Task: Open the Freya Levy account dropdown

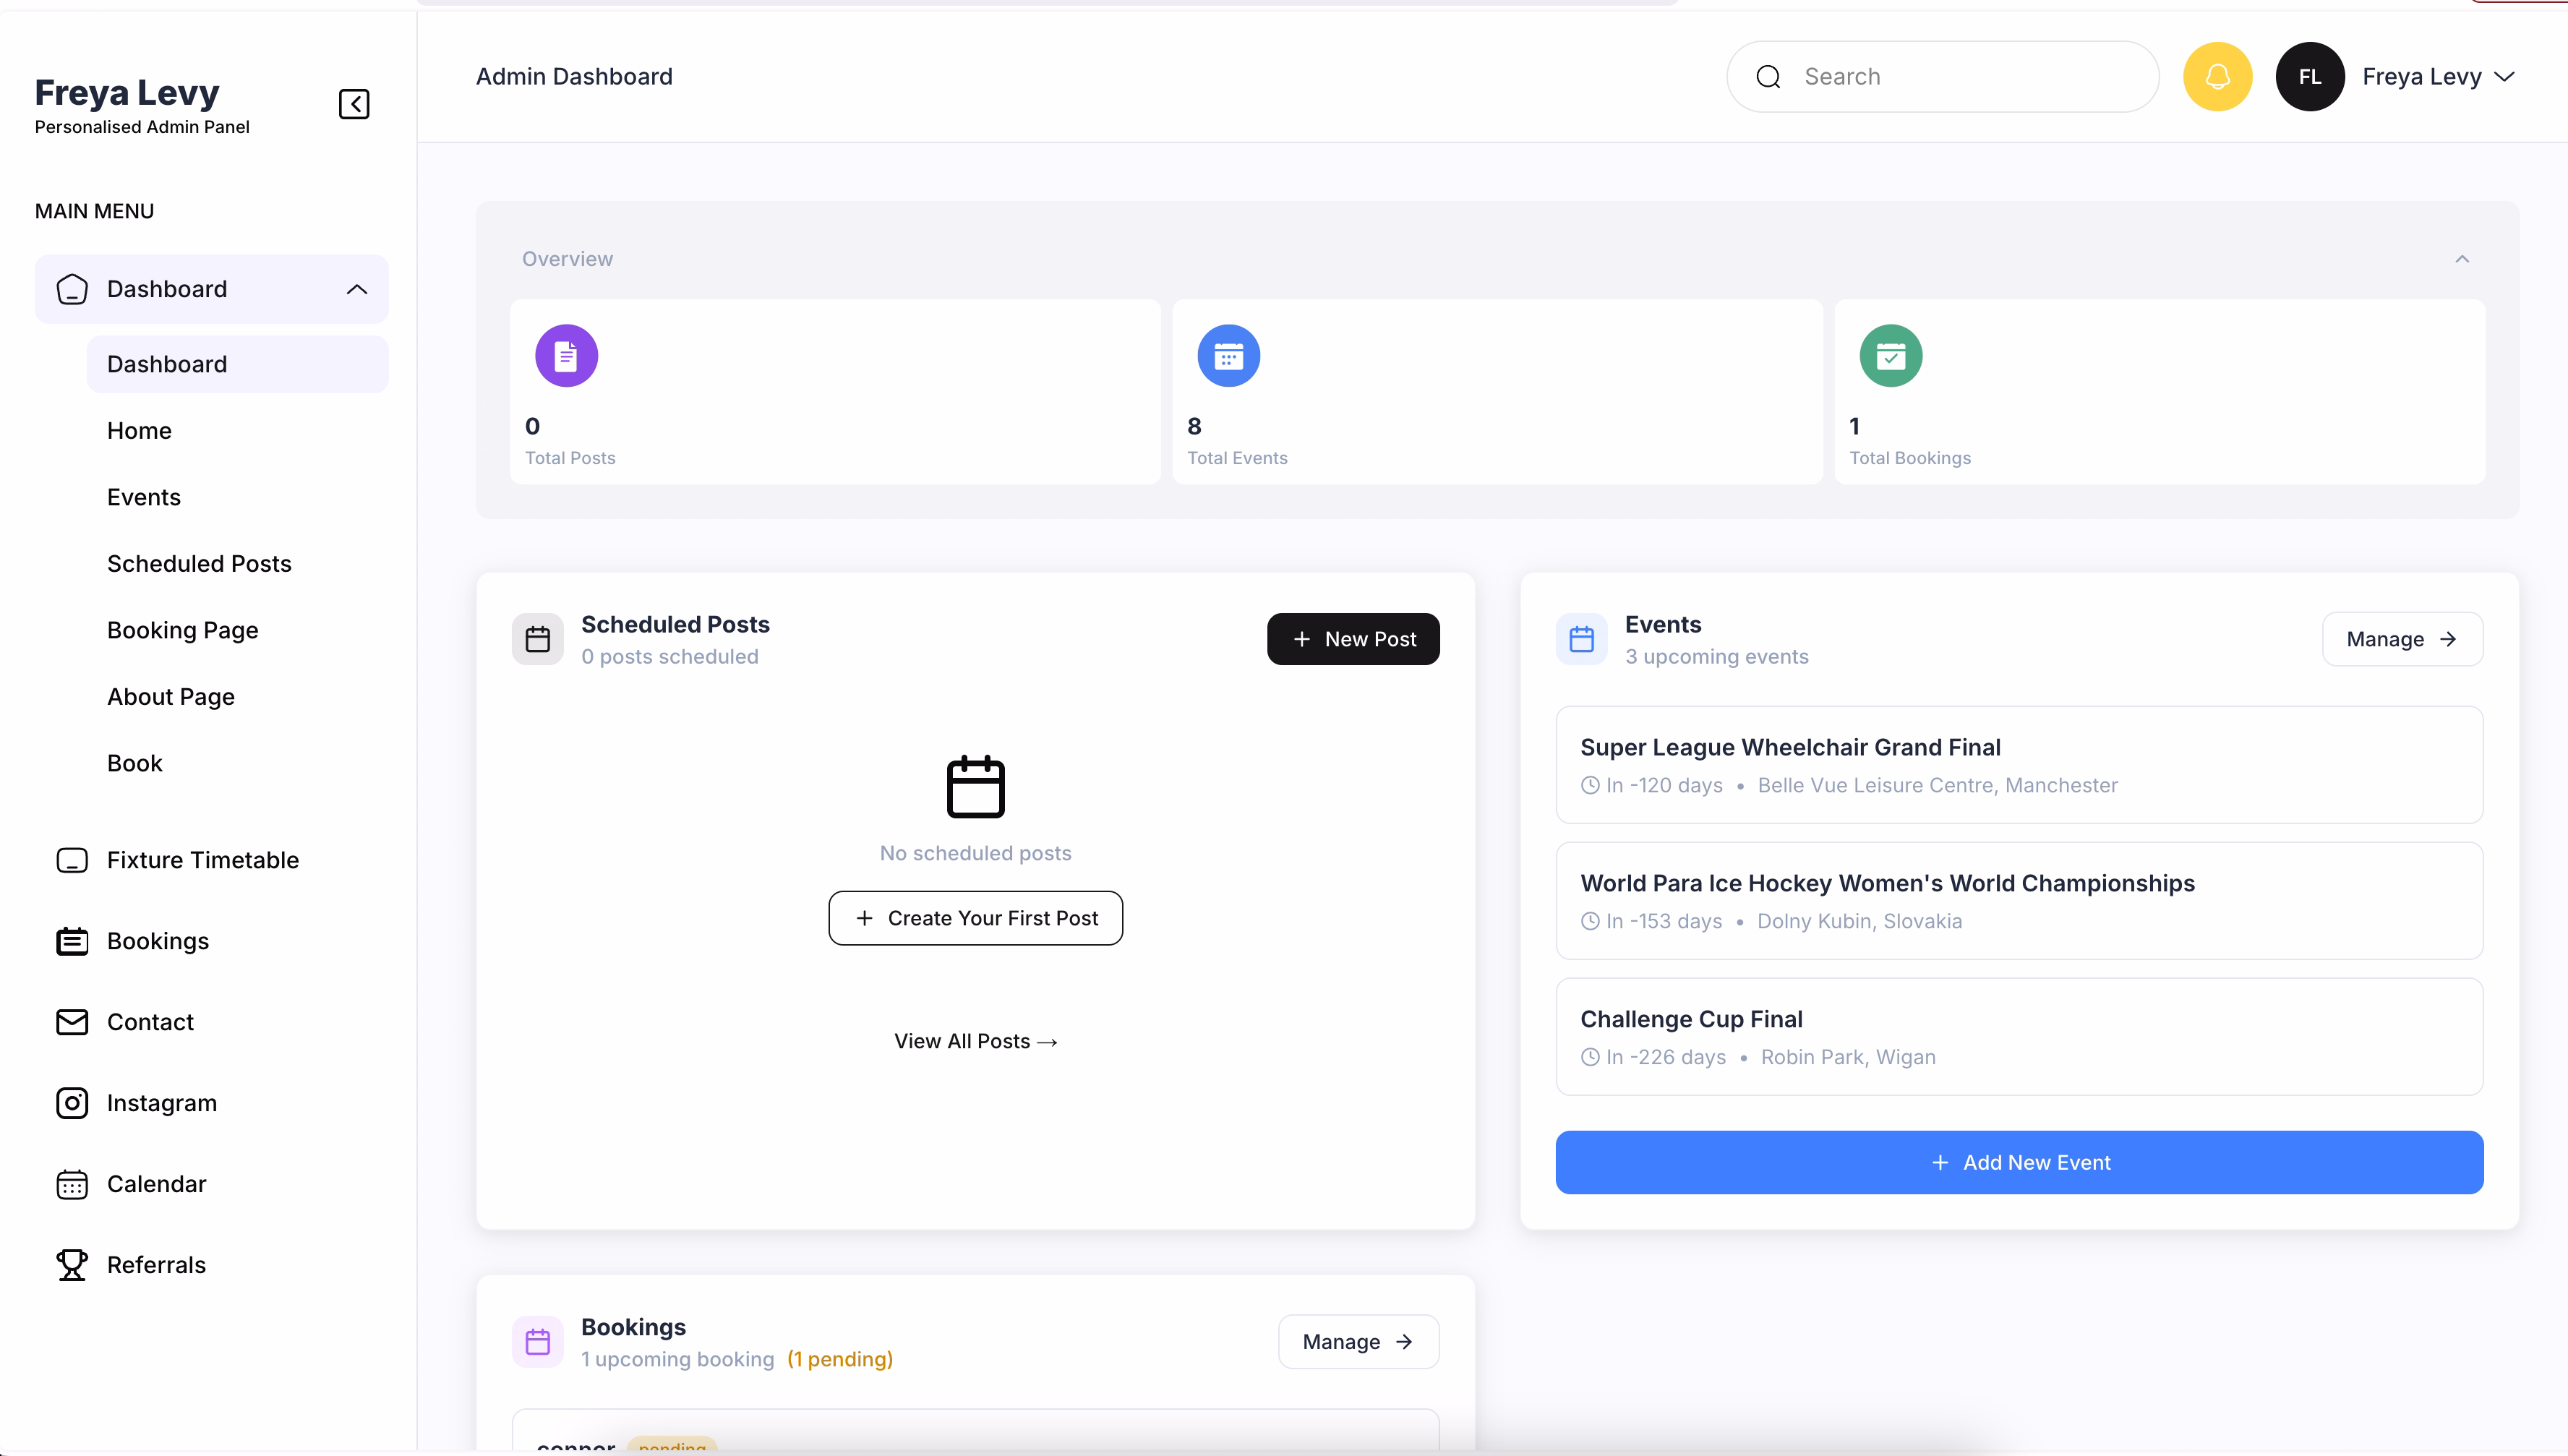Action: click(2437, 77)
